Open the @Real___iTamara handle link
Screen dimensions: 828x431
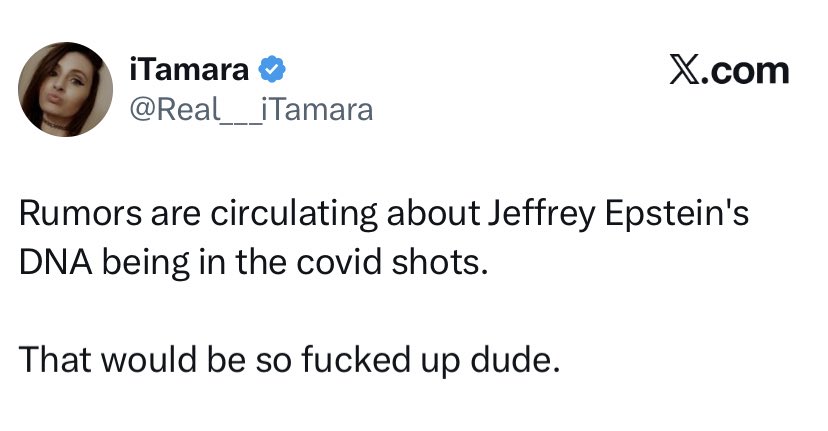[x=251, y=109]
